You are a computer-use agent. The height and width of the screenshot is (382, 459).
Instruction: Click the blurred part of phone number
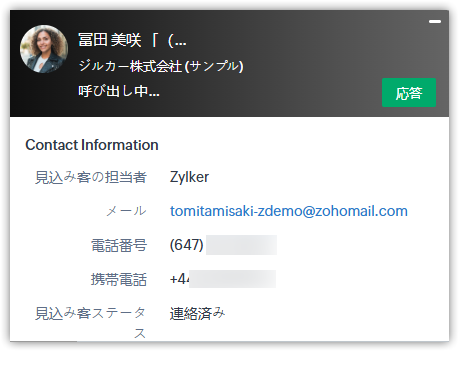click(241, 245)
